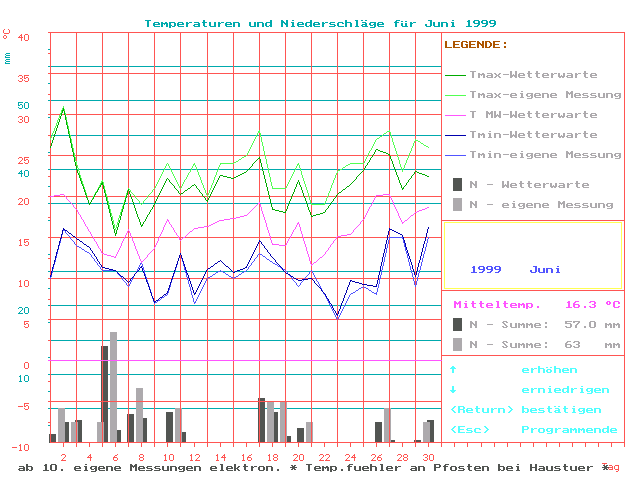
Task: Click the up arrow next to erhöhen
Action: [453, 370]
